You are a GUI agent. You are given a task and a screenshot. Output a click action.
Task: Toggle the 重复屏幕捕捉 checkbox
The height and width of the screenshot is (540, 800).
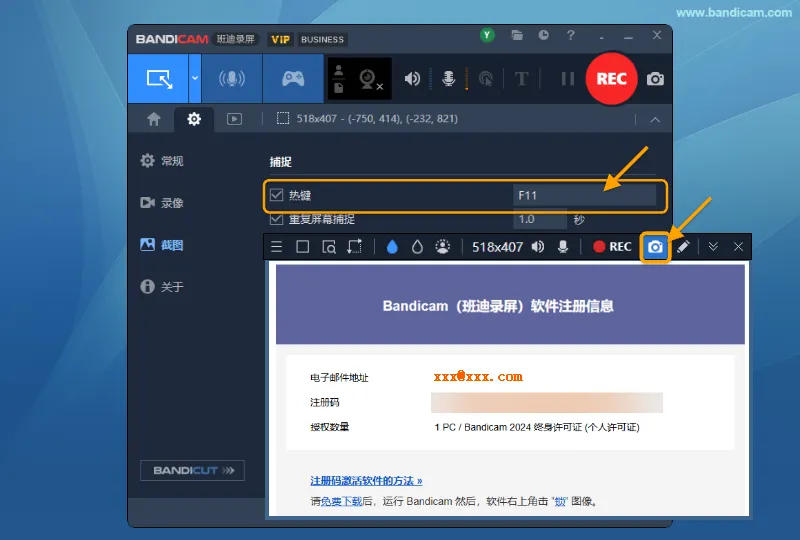click(277, 219)
